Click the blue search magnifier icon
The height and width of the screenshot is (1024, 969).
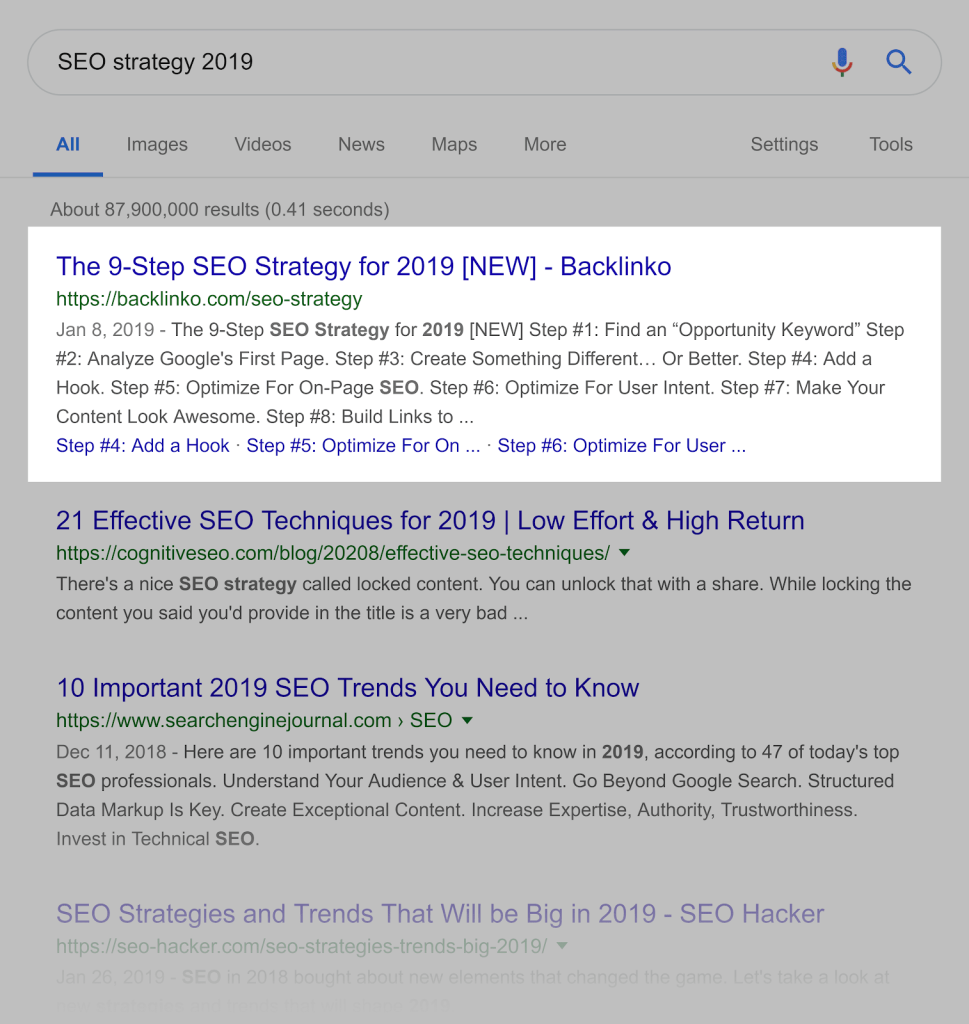coord(899,62)
